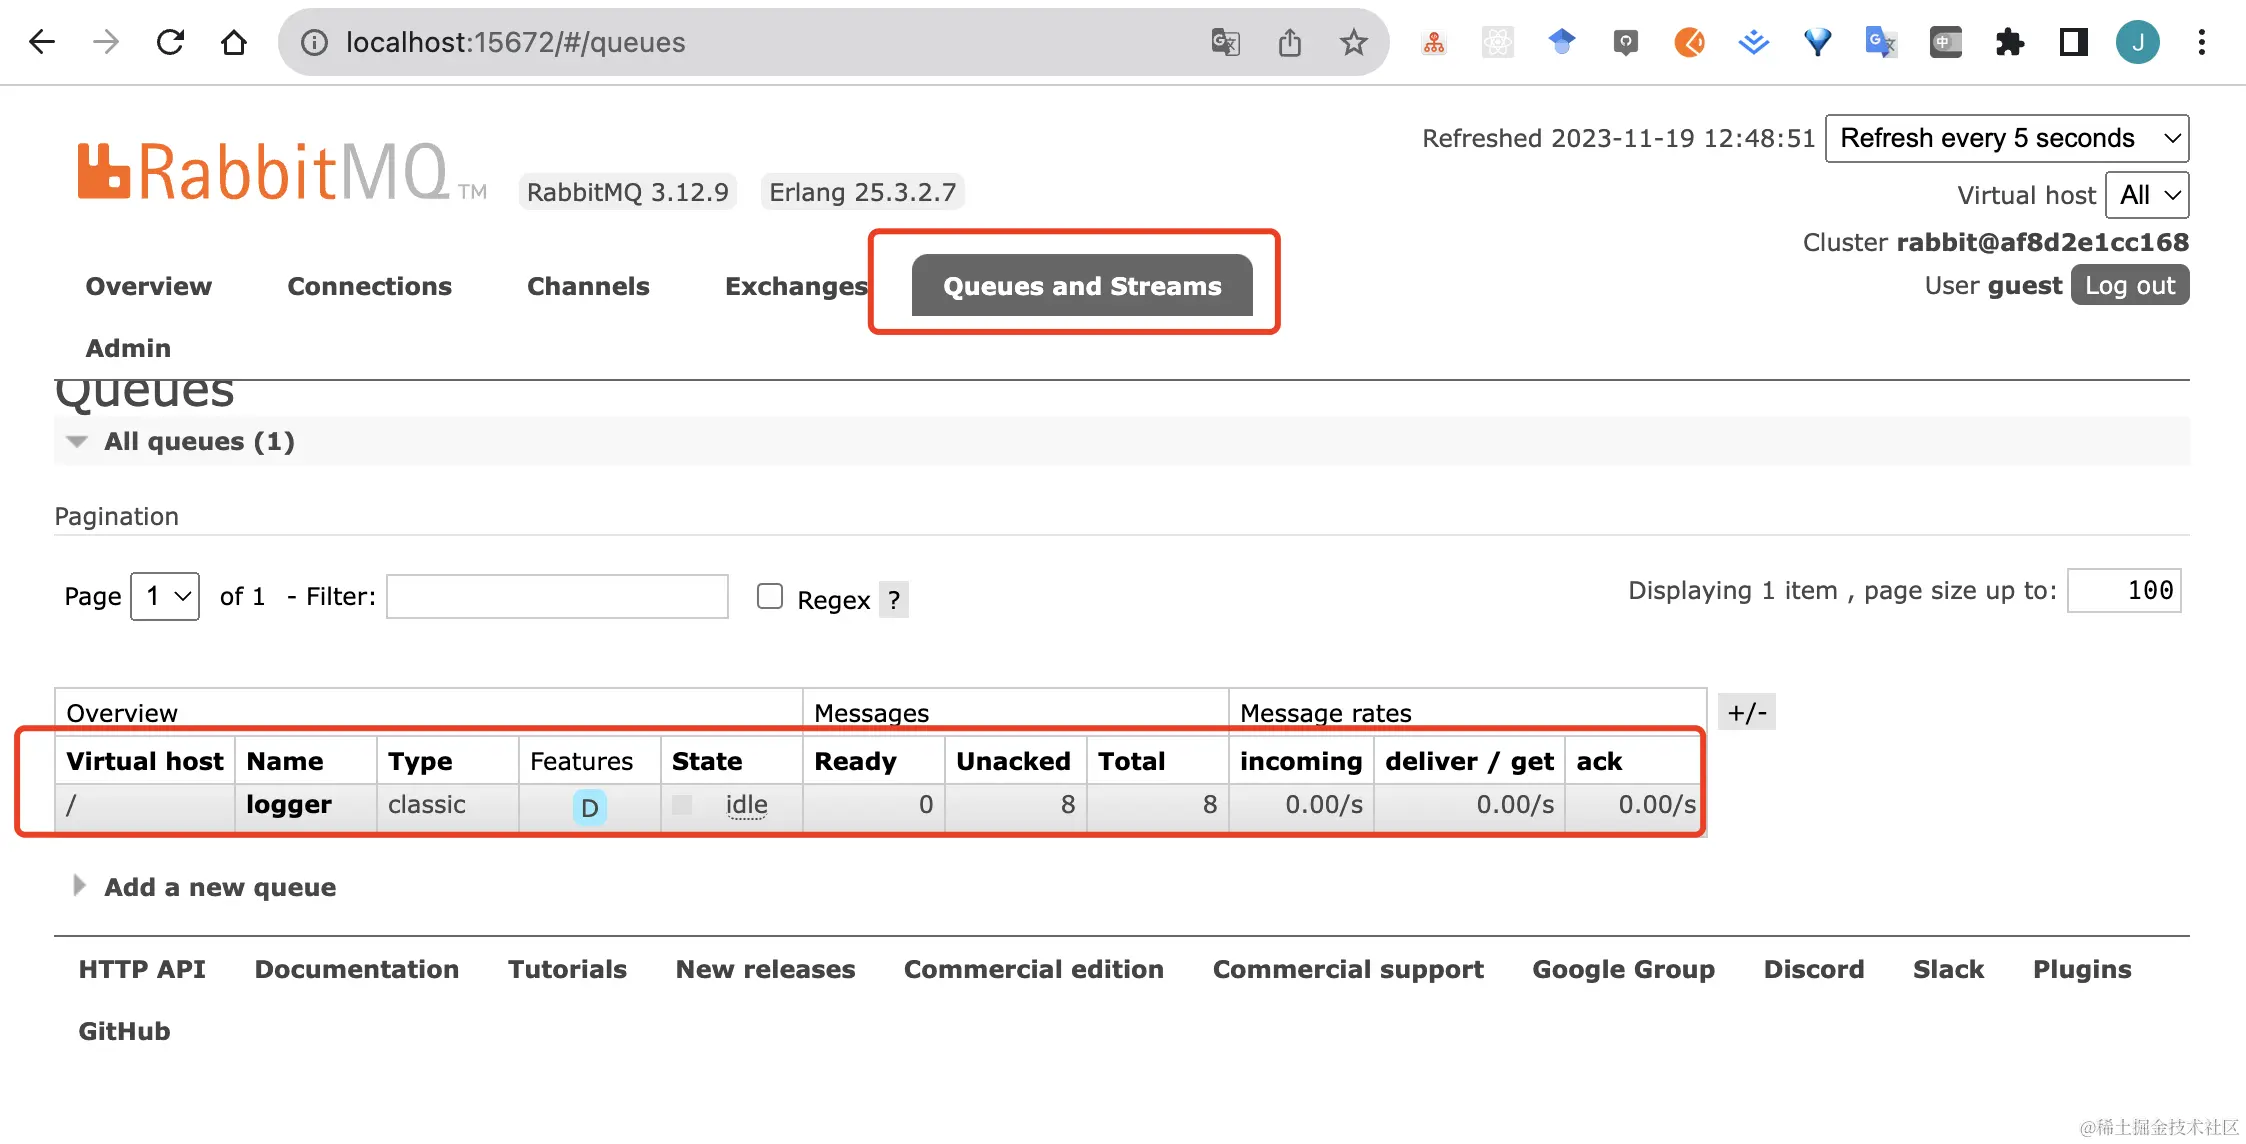Switch to the Connections tab

369,286
